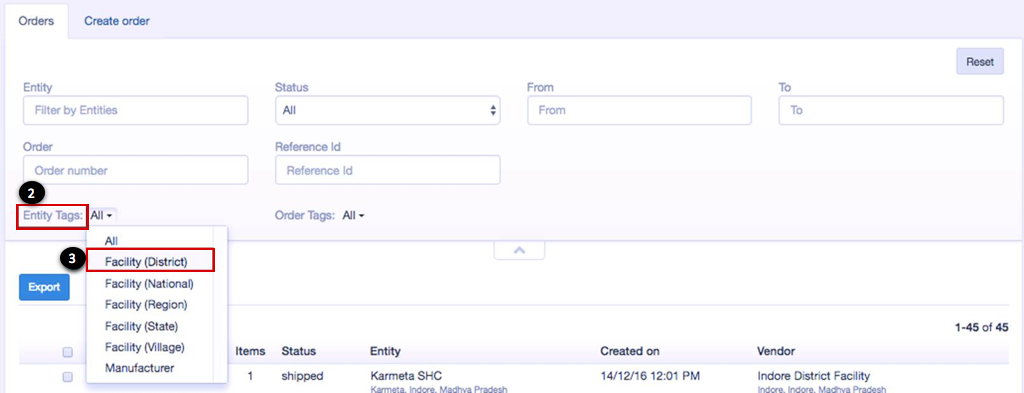
Task: Select the Orders tab
Action: [36, 21]
